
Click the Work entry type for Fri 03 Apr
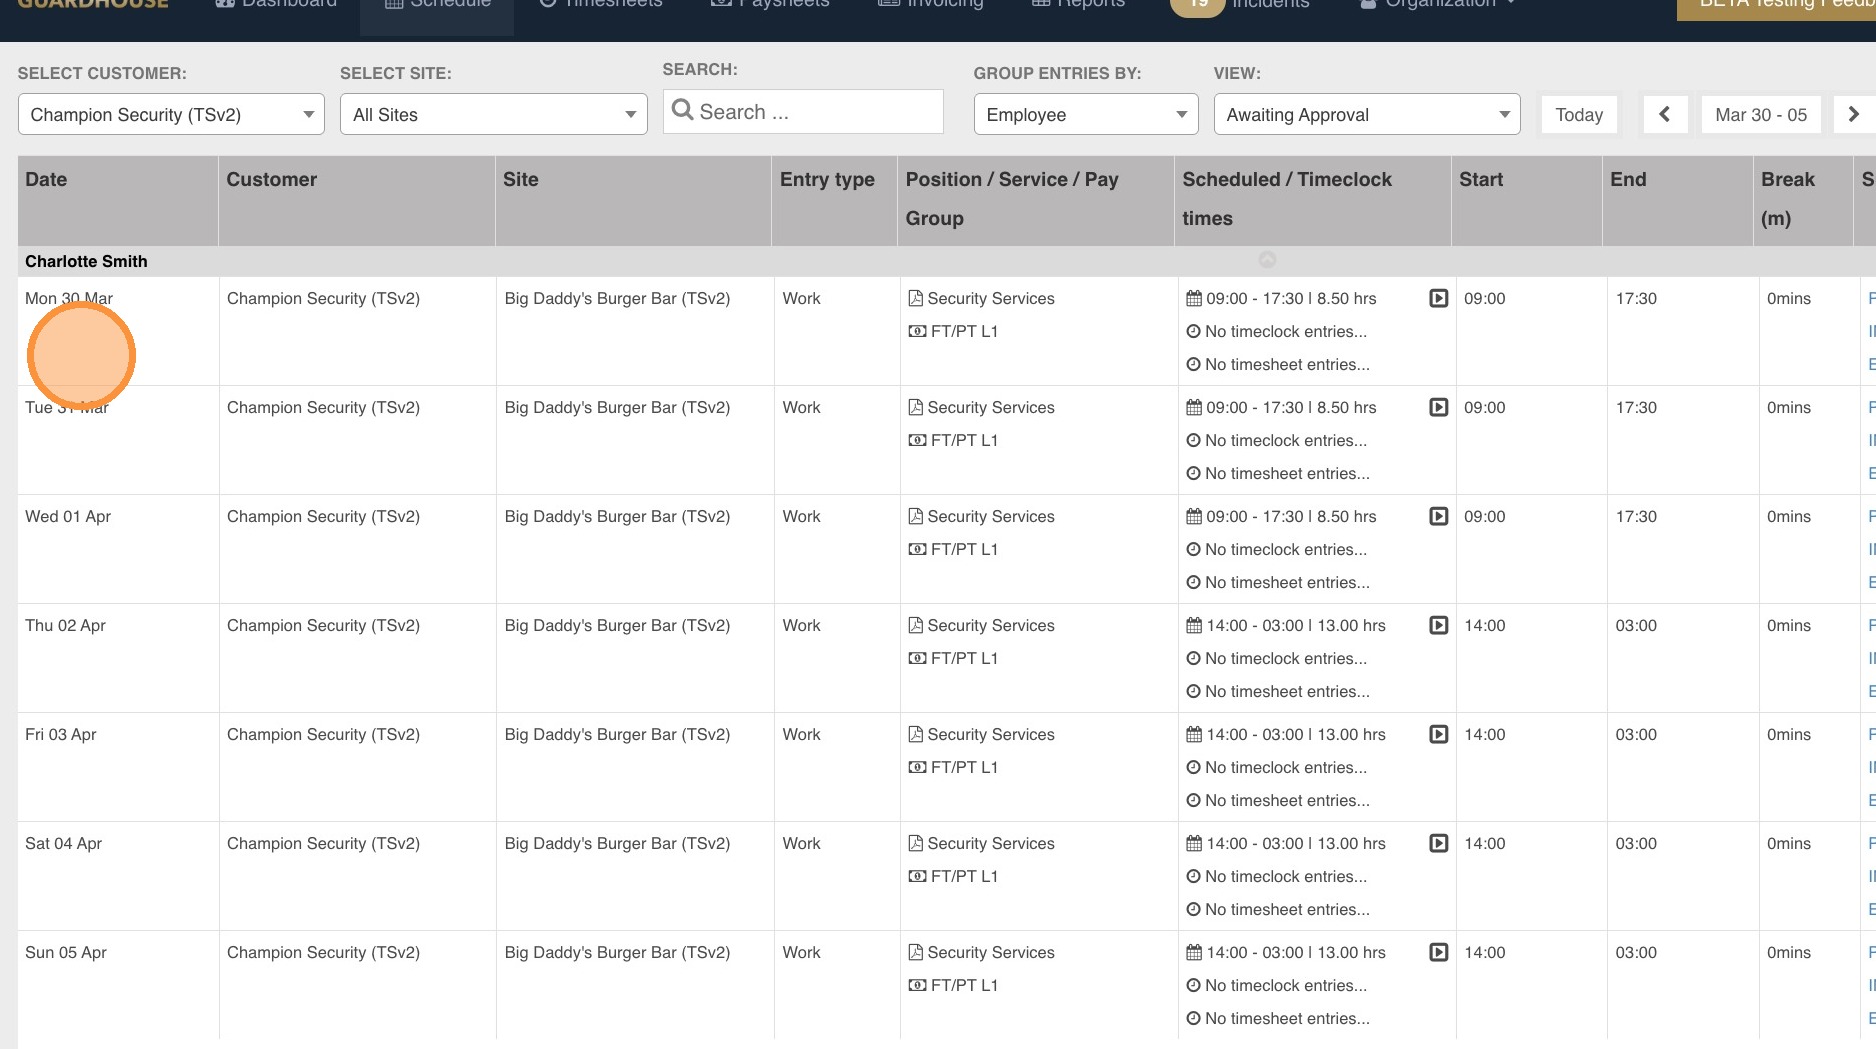coord(801,734)
